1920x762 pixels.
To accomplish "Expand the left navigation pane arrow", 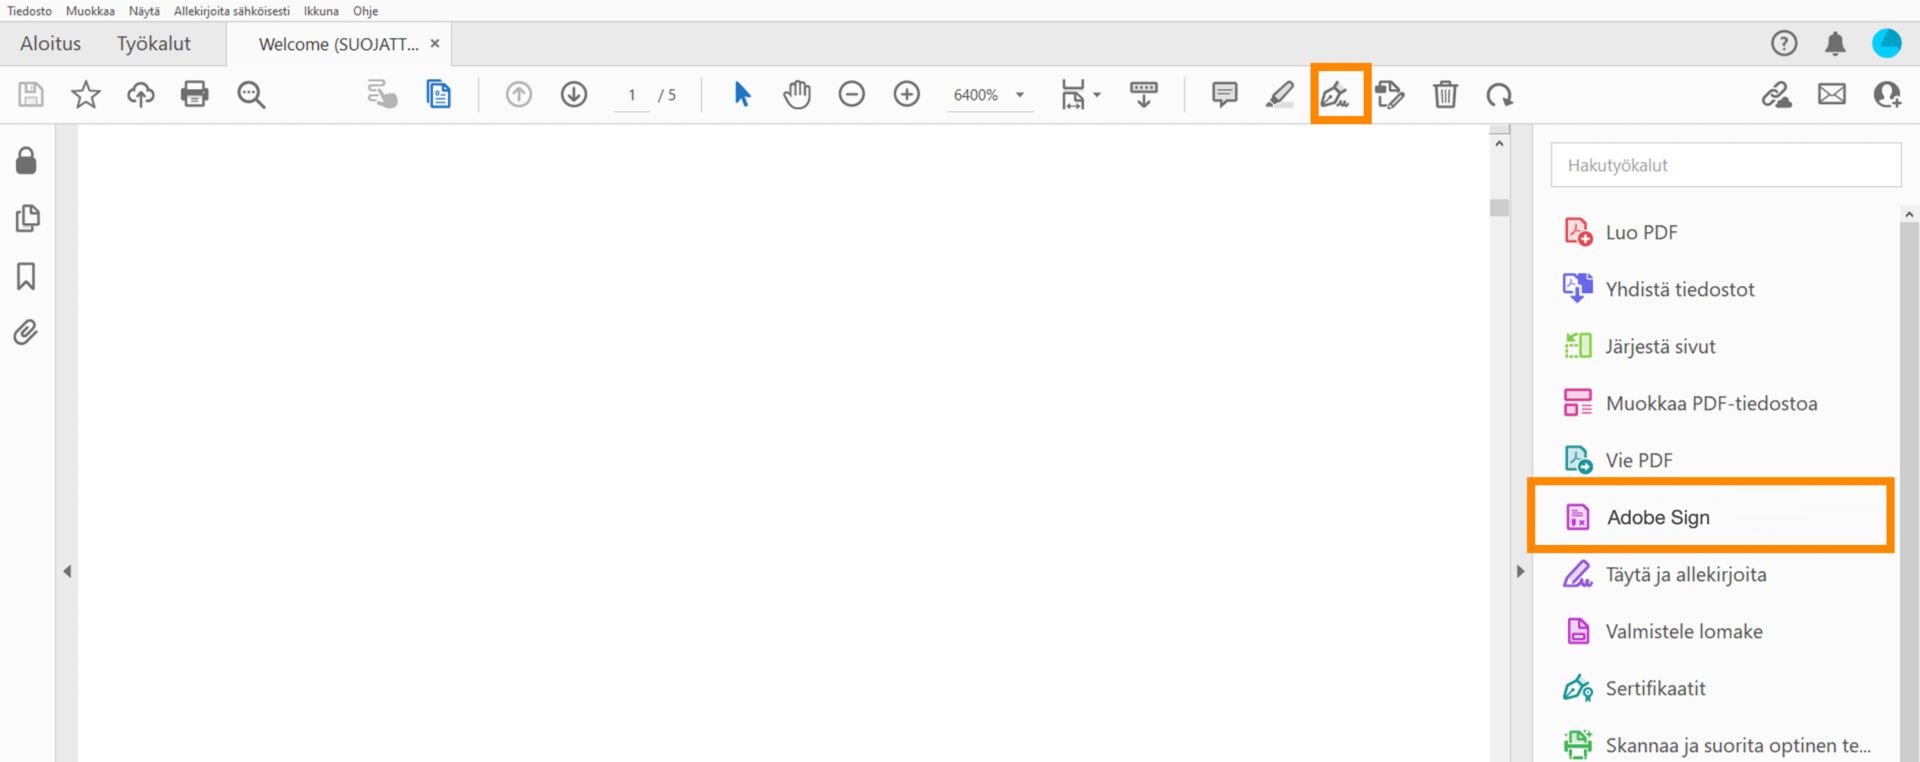I will [x=67, y=572].
